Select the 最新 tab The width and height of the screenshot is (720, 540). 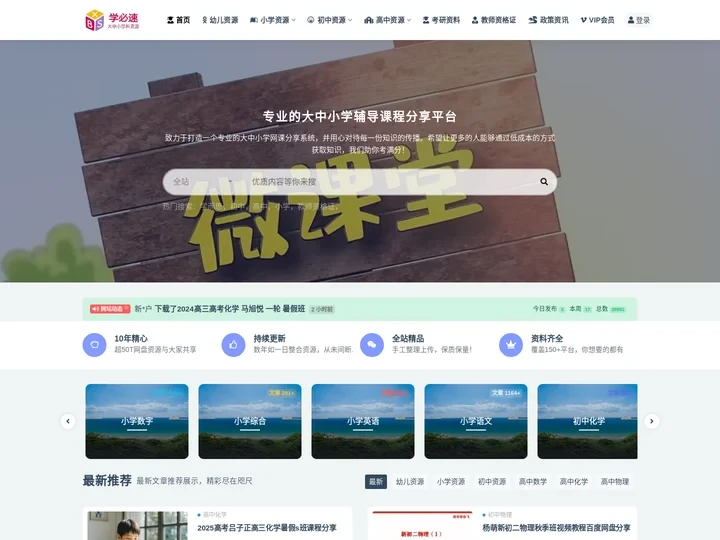(x=376, y=482)
